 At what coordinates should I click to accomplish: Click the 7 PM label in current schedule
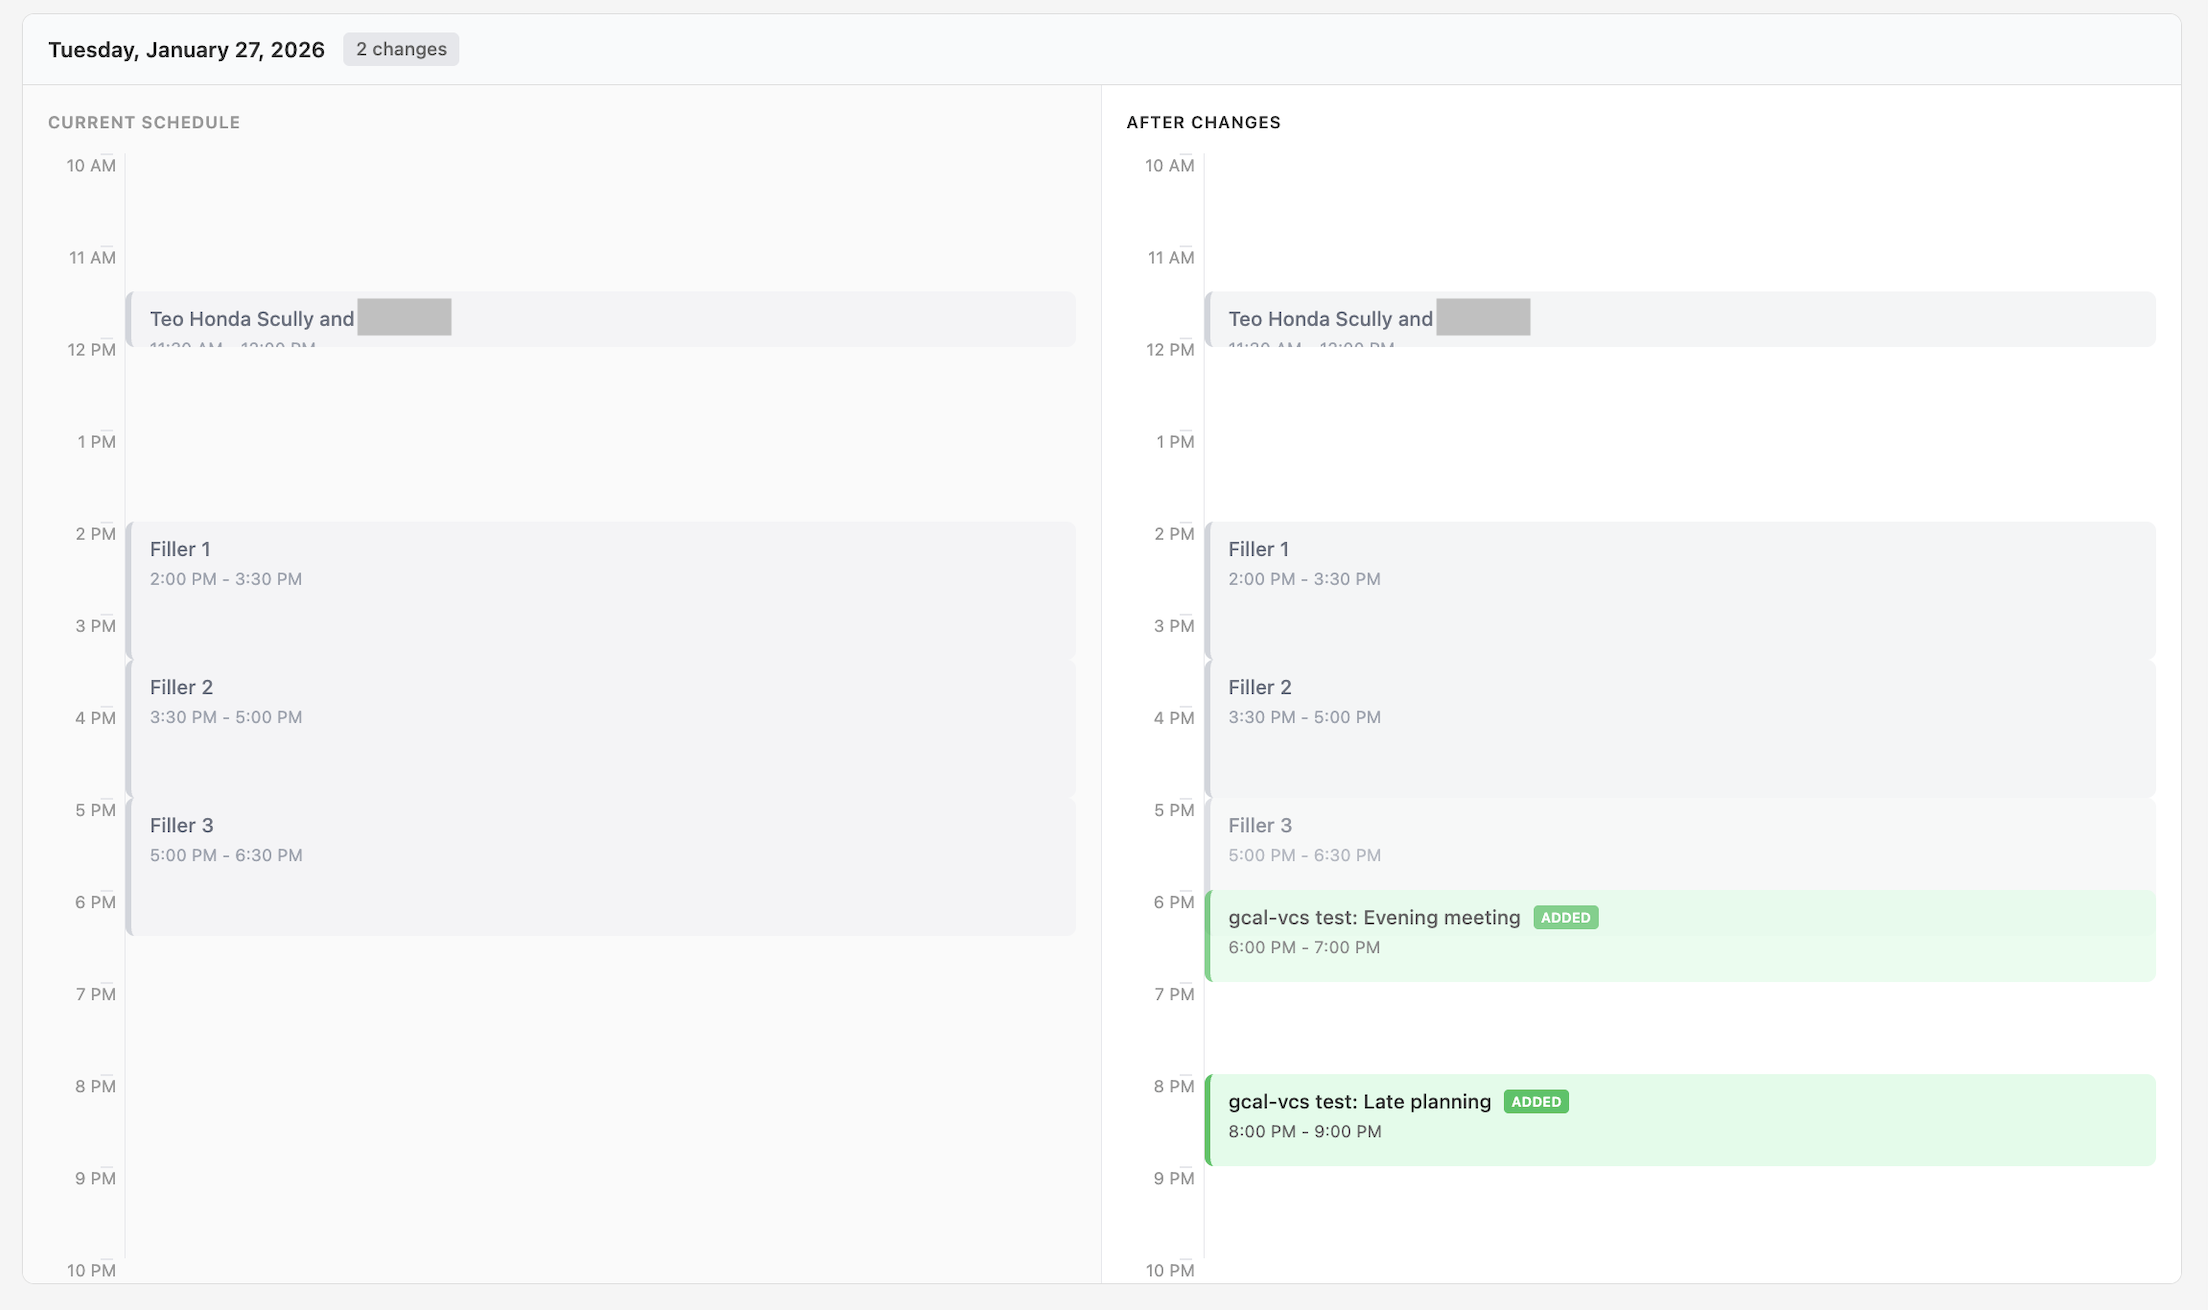pyautogui.click(x=95, y=994)
